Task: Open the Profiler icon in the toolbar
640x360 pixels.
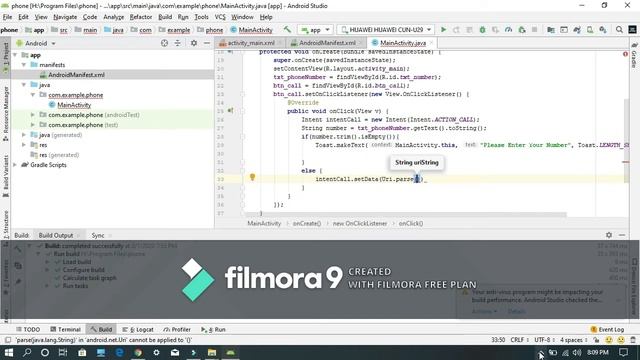Action: click(509, 30)
